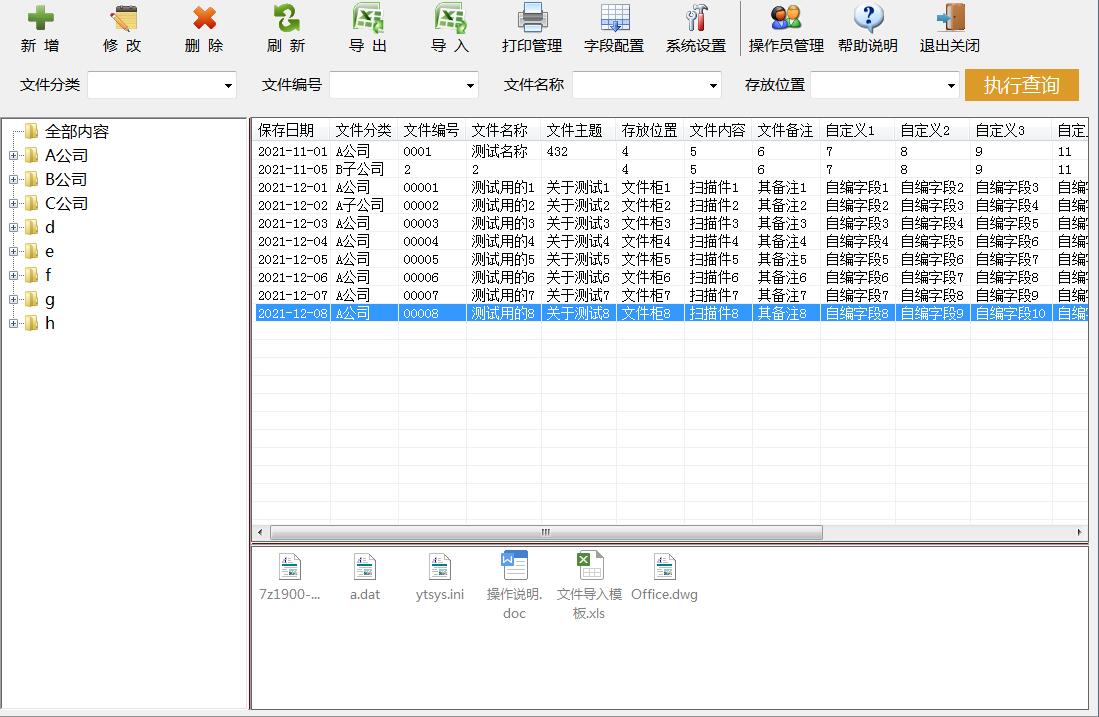This screenshot has height=717, width=1099.
Task: Expand the A公司 tree node
Action: [x=14, y=156]
